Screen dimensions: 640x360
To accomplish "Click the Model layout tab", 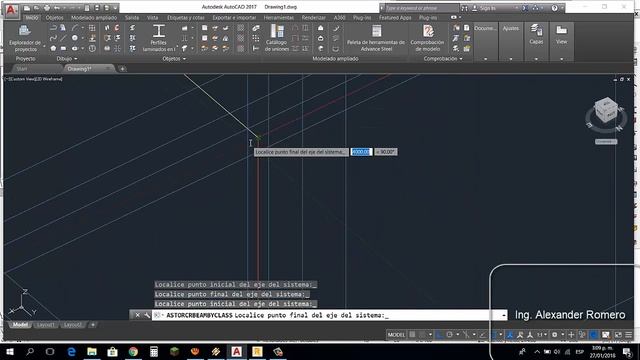I will tap(20, 325).
